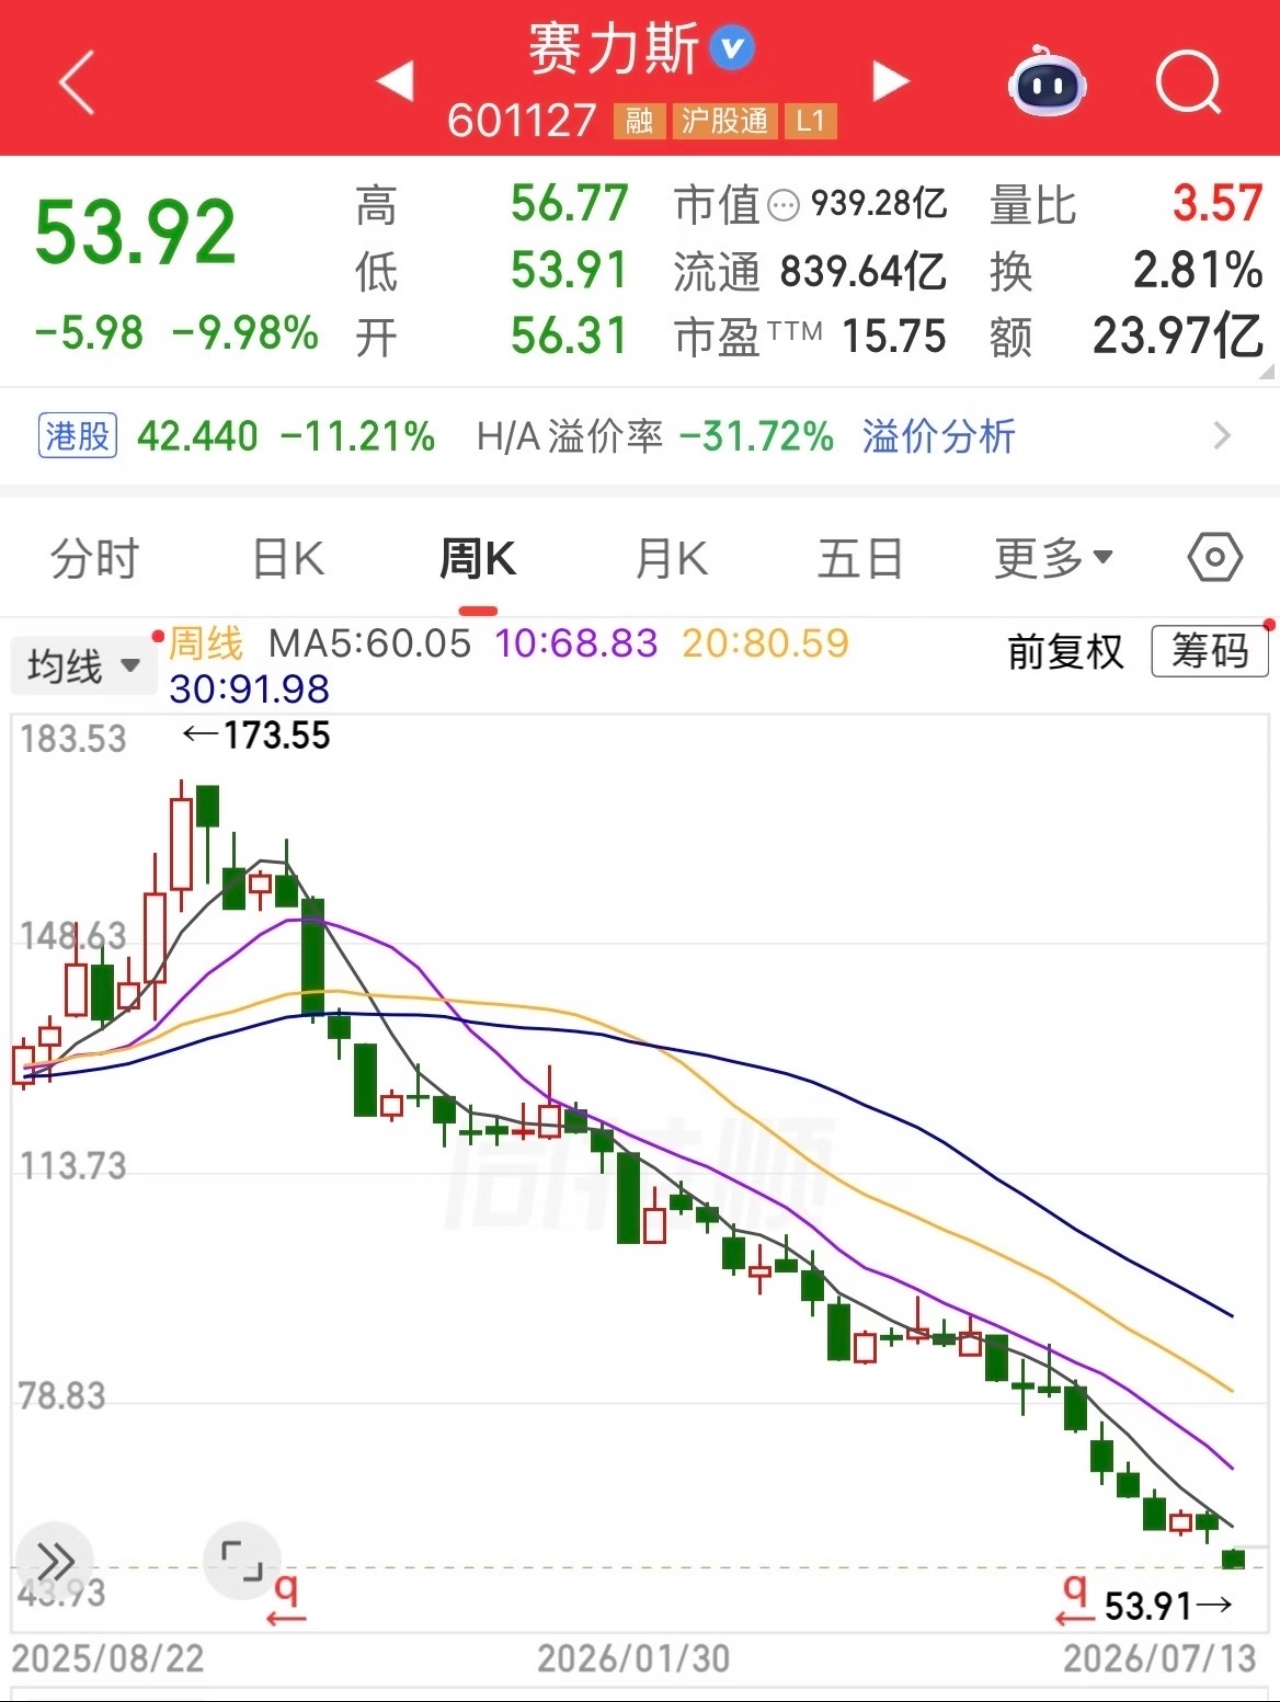This screenshot has width=1280, height=1702.
Task: Tap the 港股 tag
Action: [78, 436]
